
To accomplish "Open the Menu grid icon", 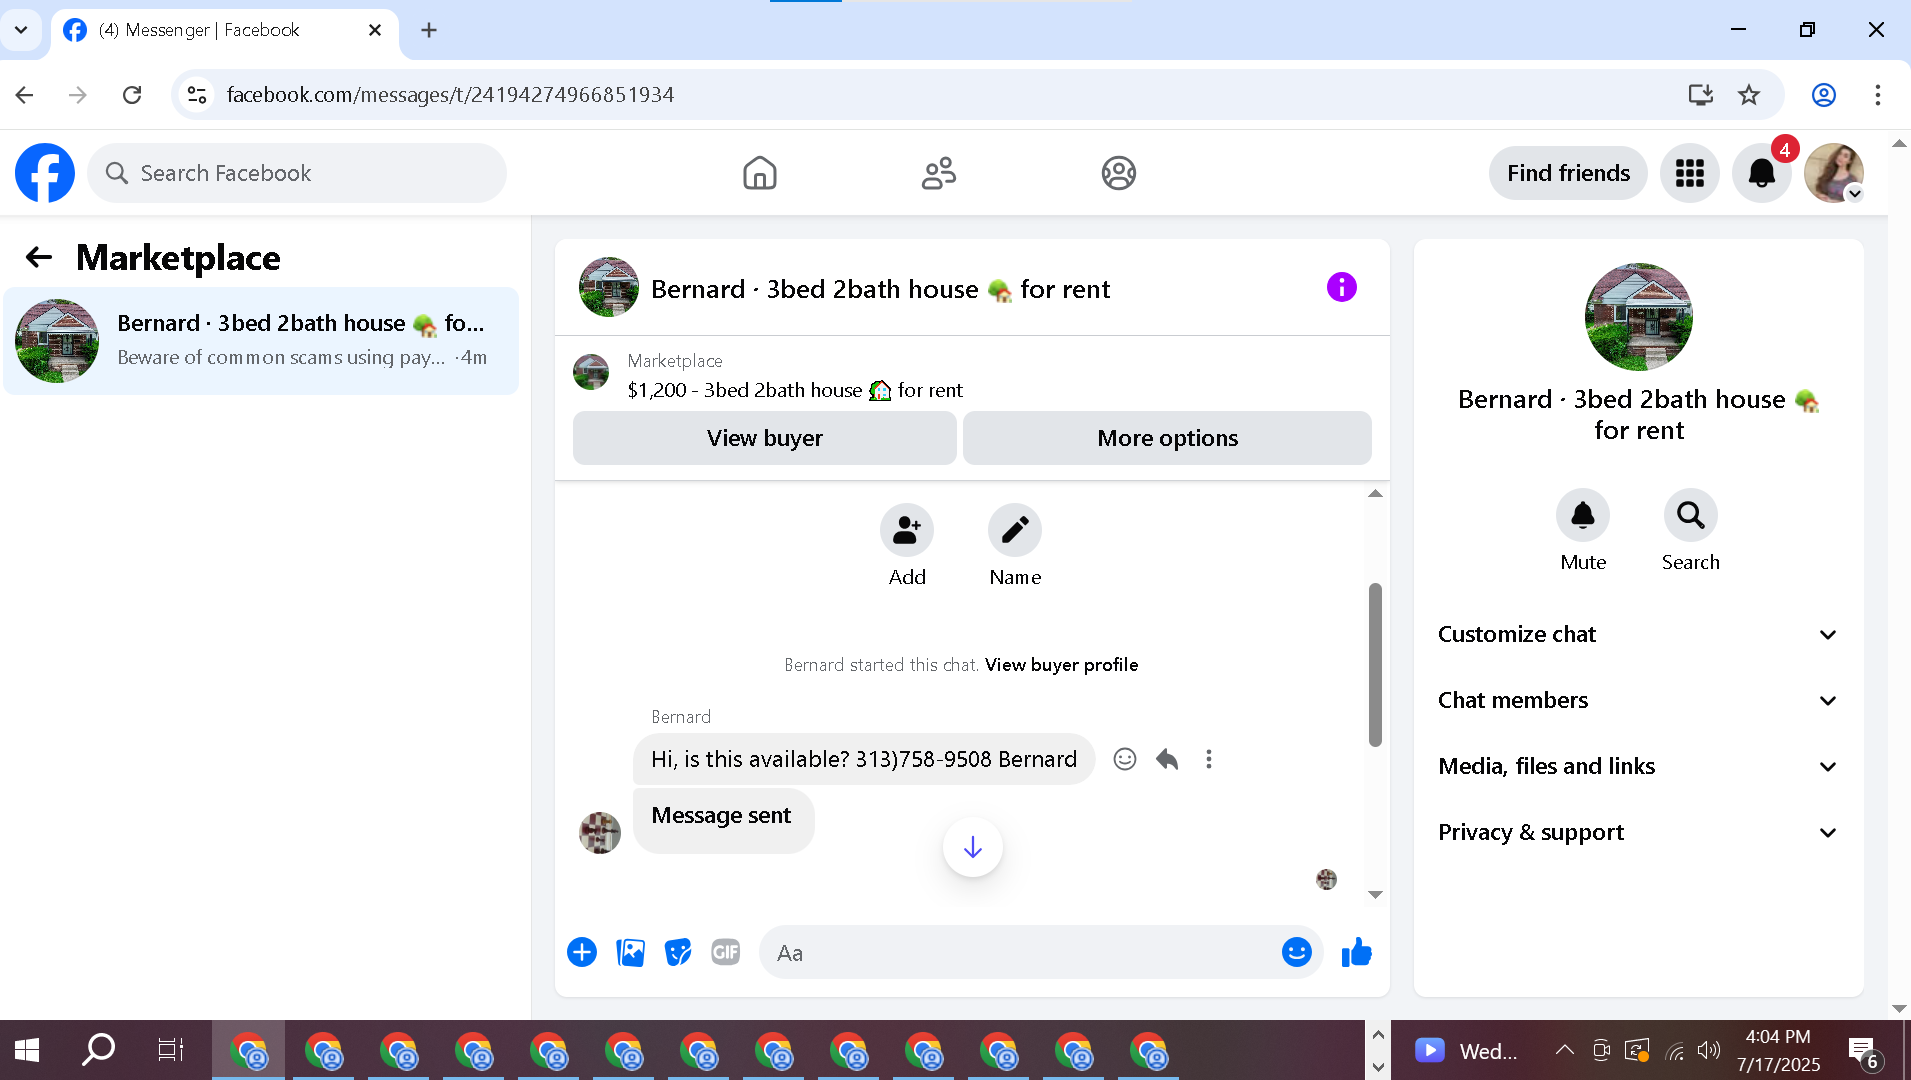I will click(x=1690, y=173).
